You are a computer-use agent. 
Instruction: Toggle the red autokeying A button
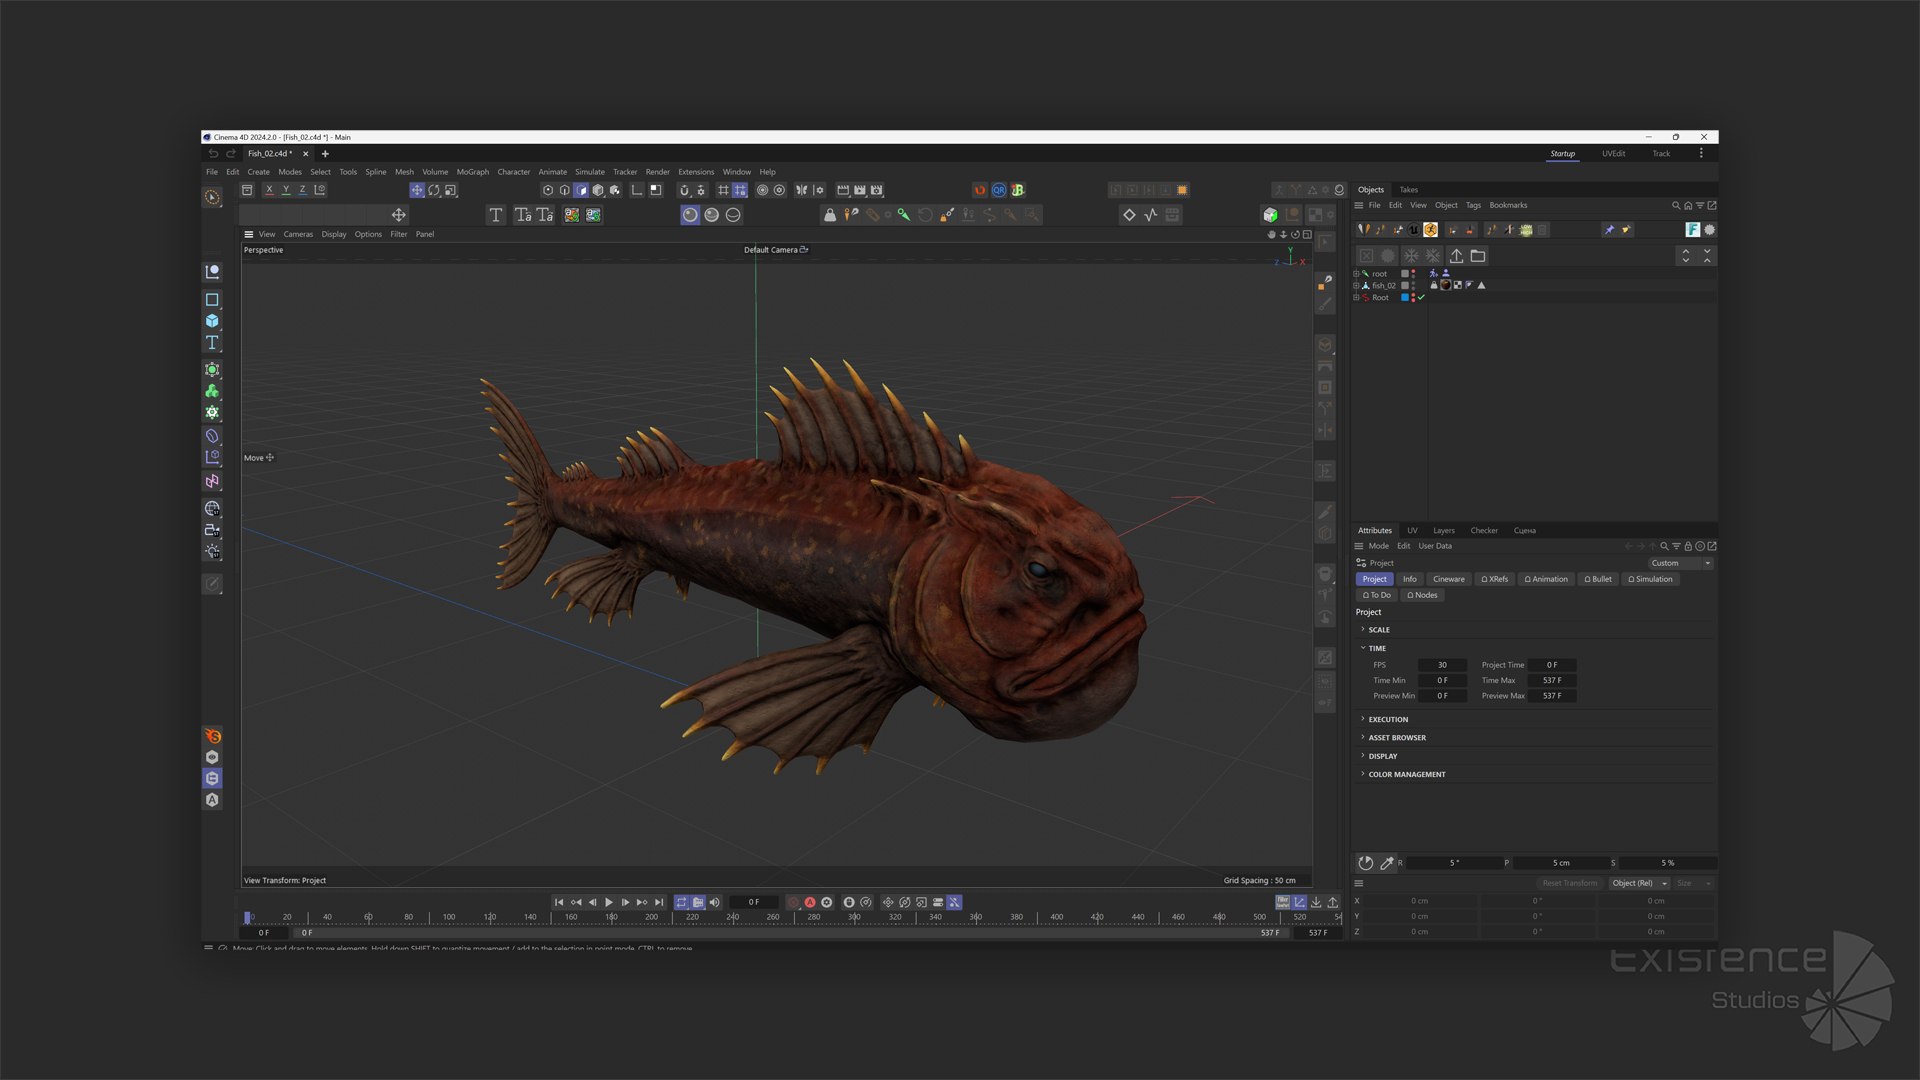[x=810, y=903]
